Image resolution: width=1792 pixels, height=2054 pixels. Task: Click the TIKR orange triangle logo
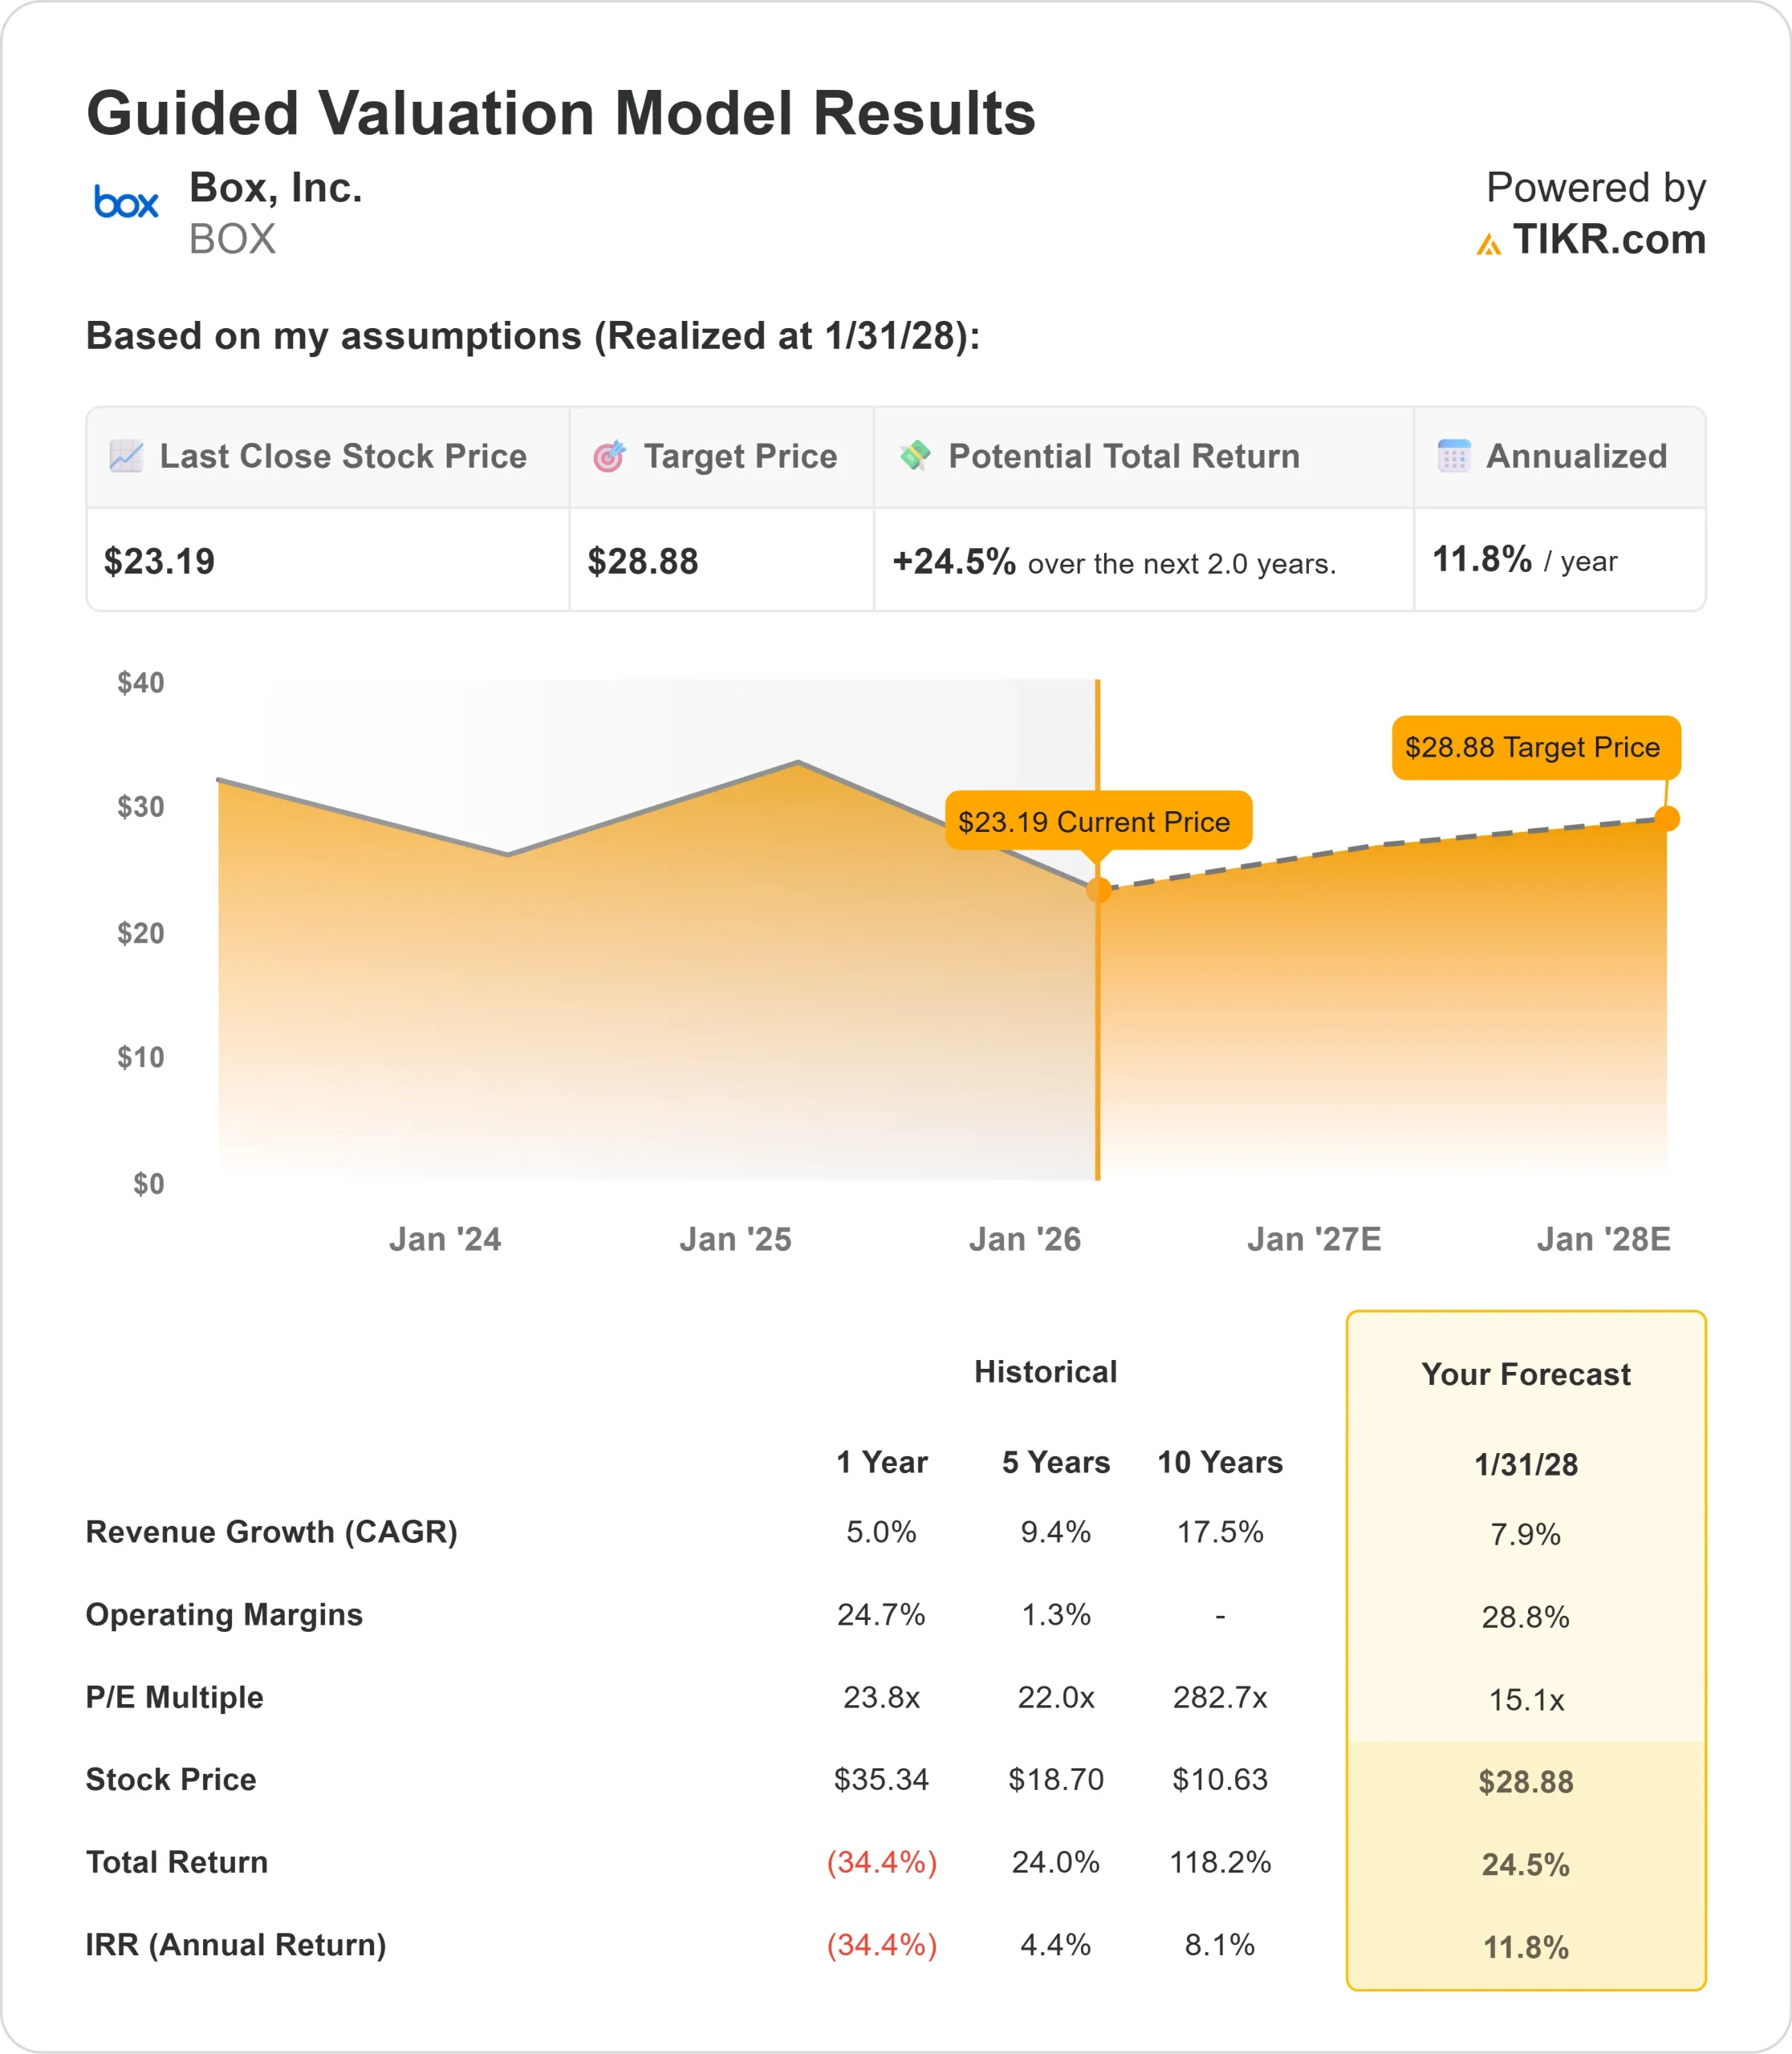(1488, 244)
